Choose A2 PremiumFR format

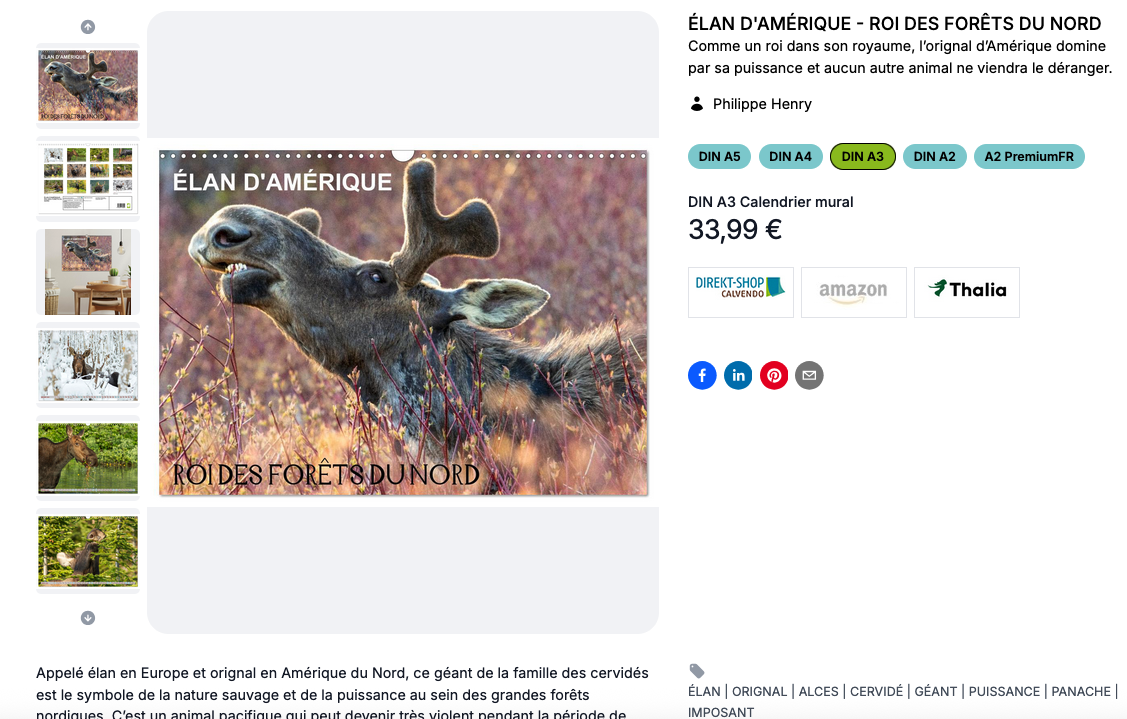(1029, 157)
